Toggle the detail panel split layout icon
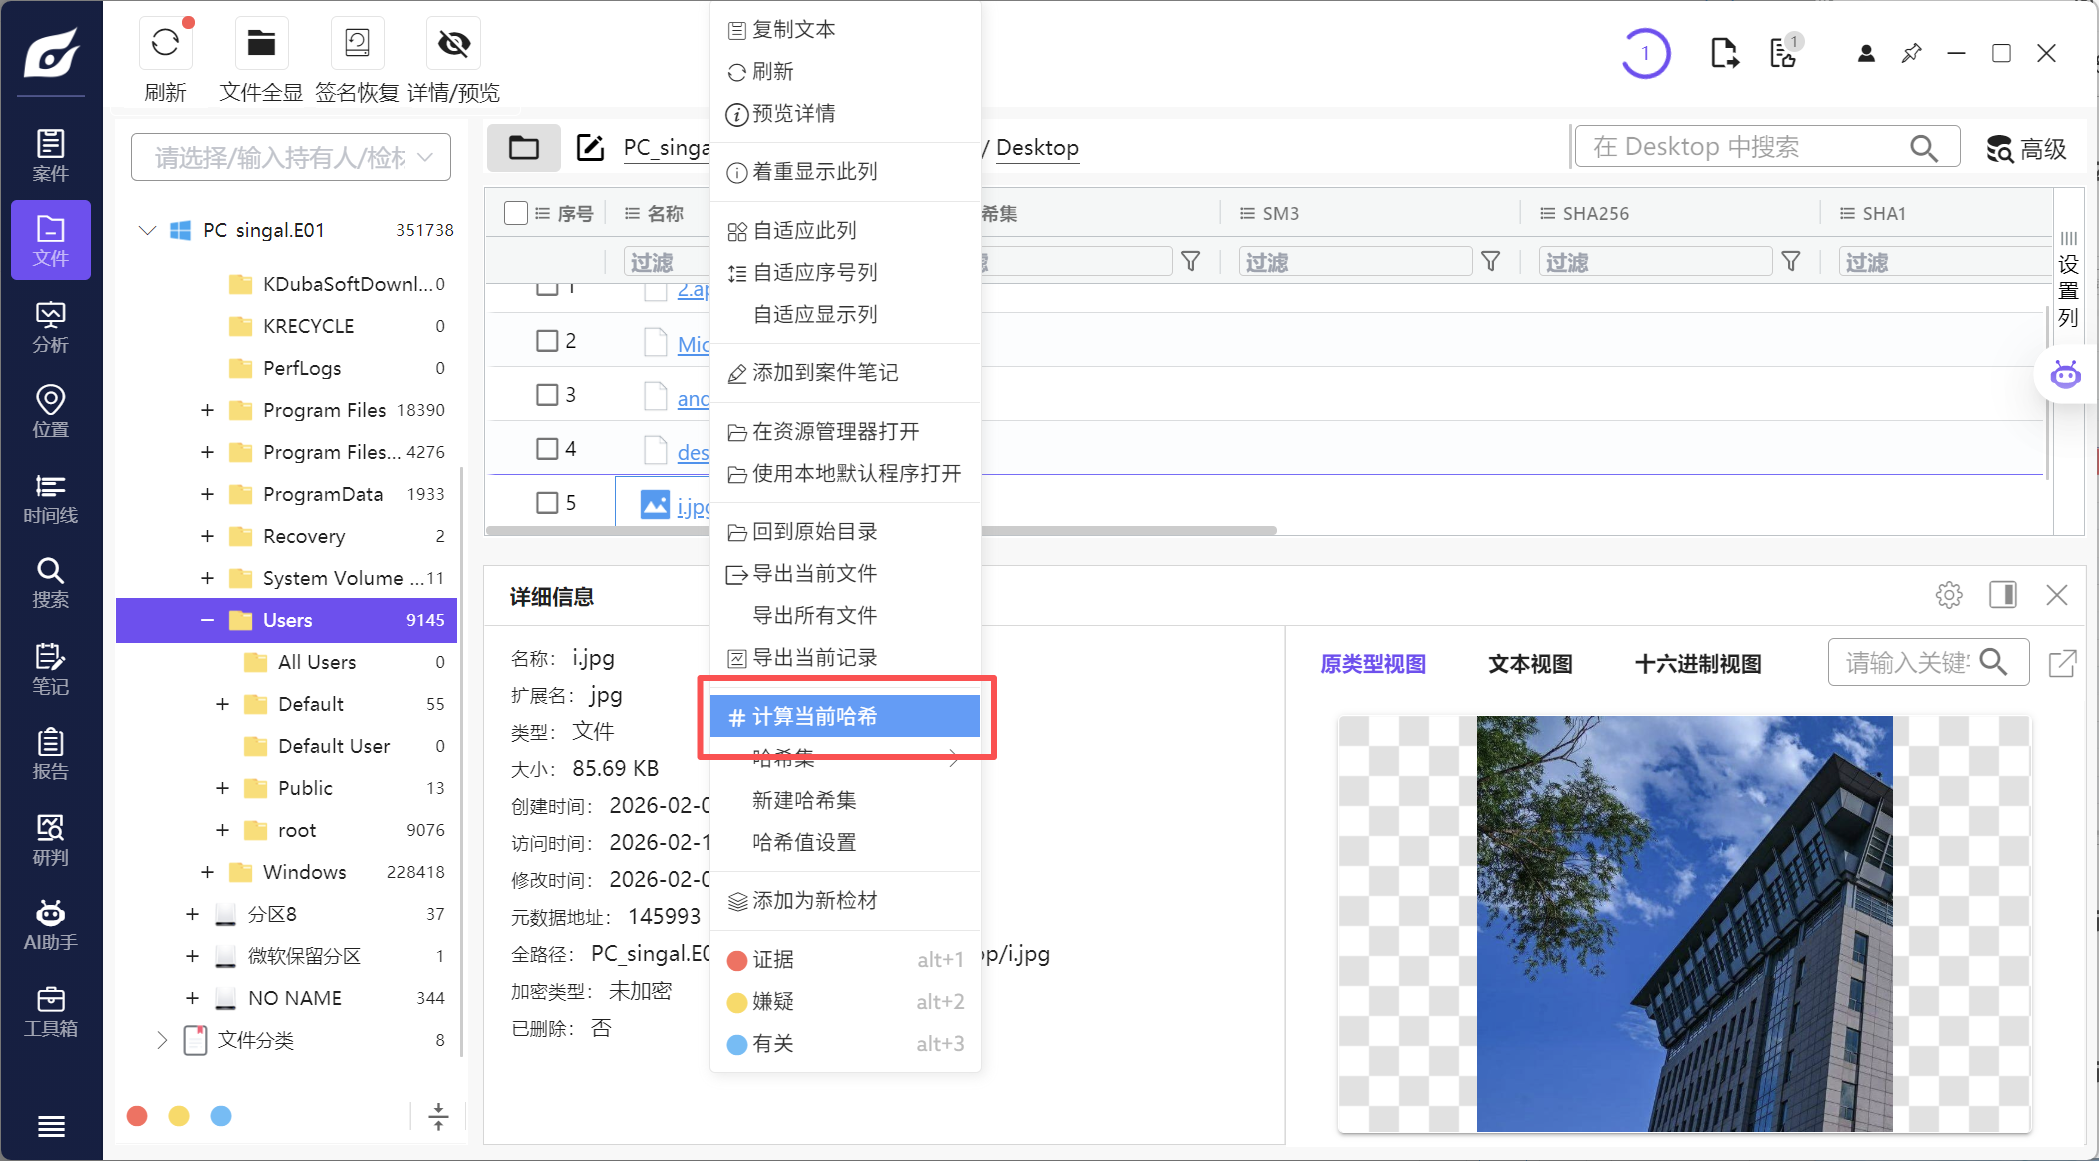This screenshot has height=1161, width=2099. point(2003,595)
